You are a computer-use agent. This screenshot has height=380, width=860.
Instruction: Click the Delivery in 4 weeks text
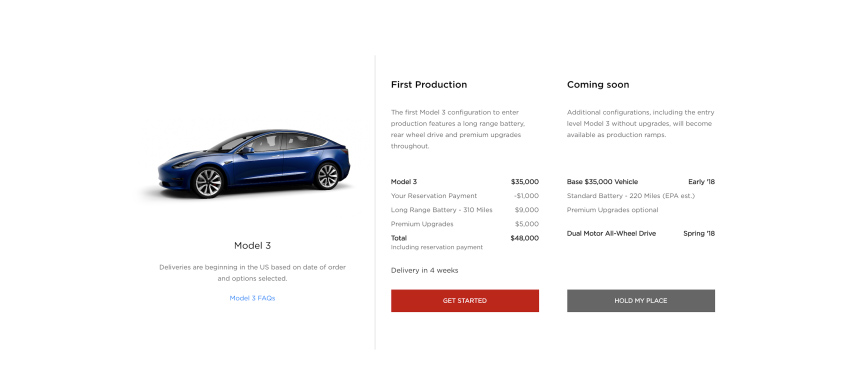click(x=425, y=270)
